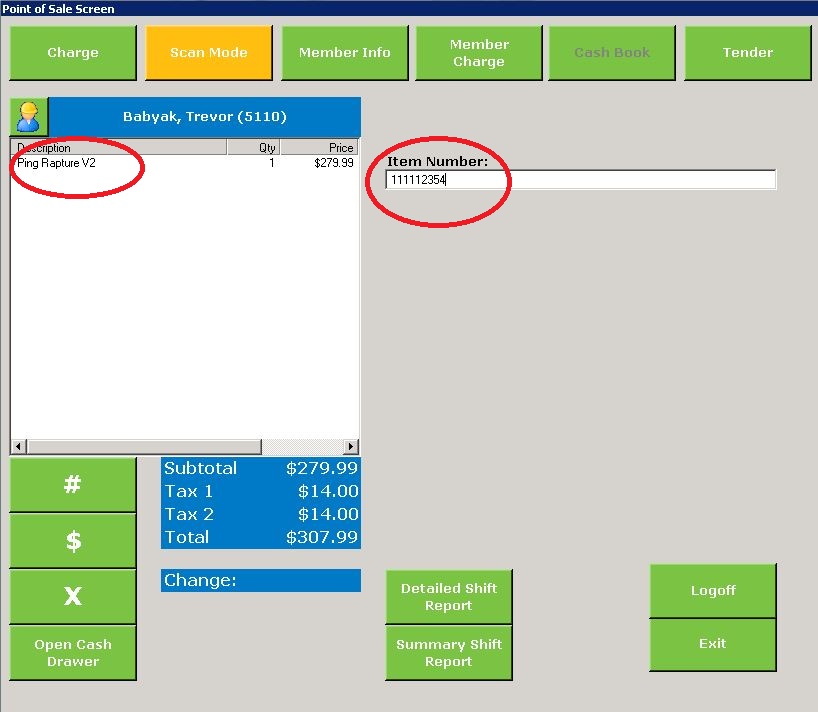Click the $ price button
This screenshot has height=712, width=818.
tap(73, 541)
